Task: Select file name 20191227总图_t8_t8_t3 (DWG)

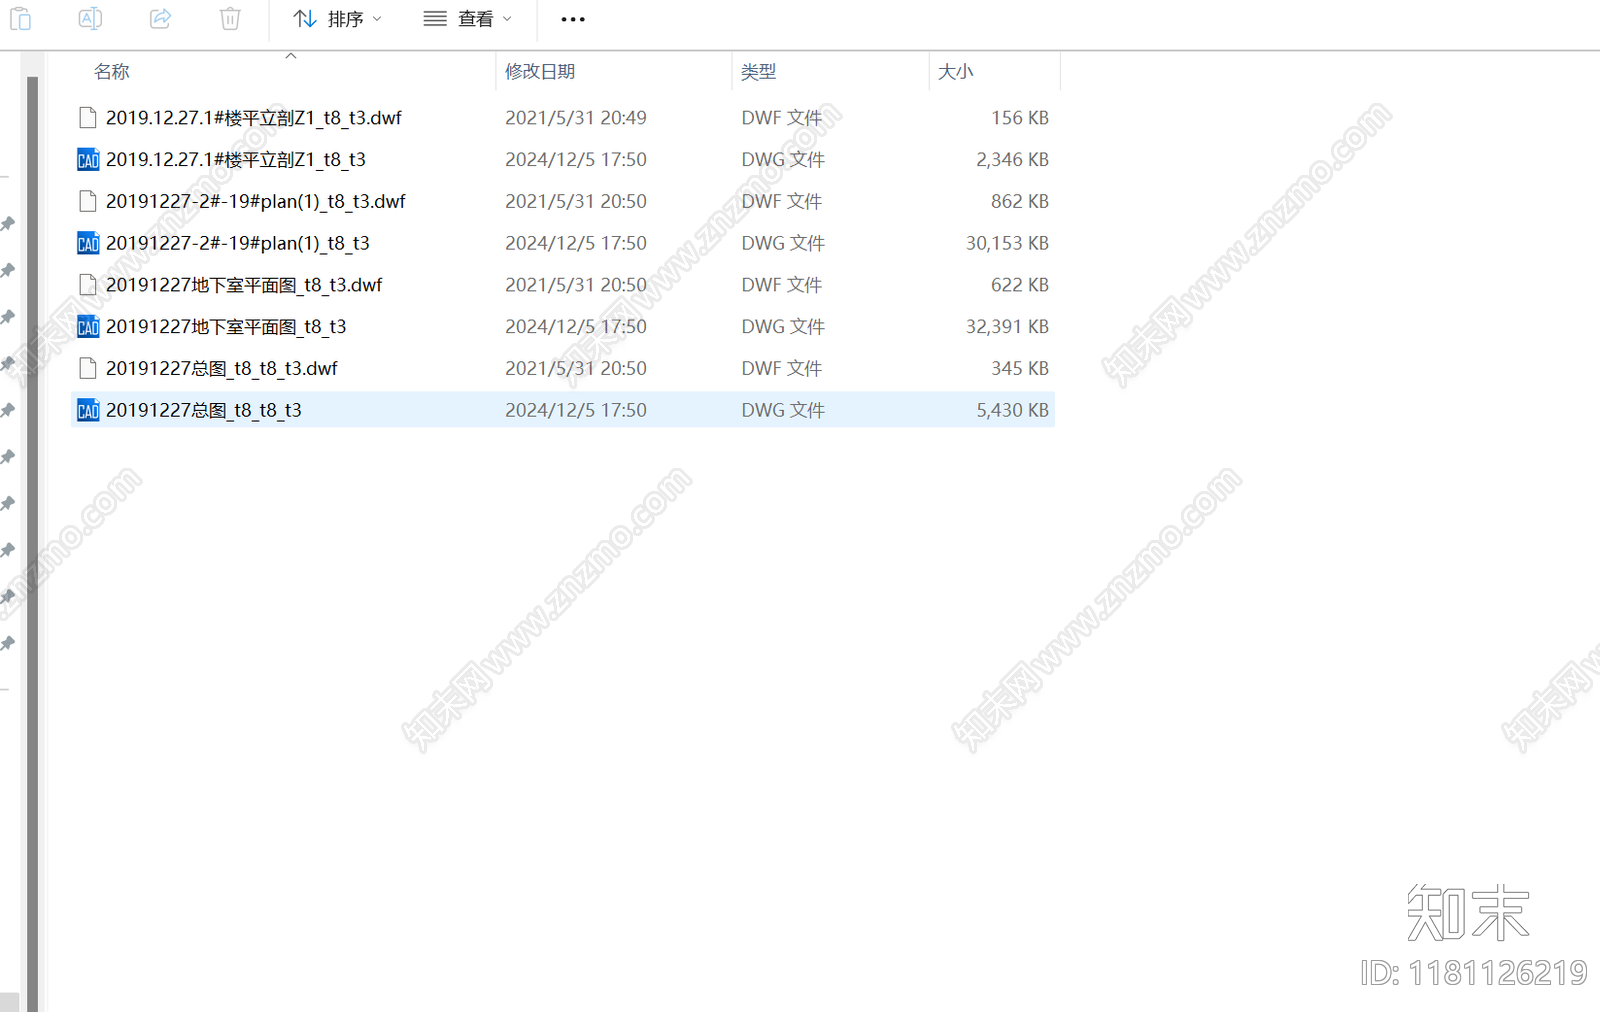Action: tap(204, 410)
